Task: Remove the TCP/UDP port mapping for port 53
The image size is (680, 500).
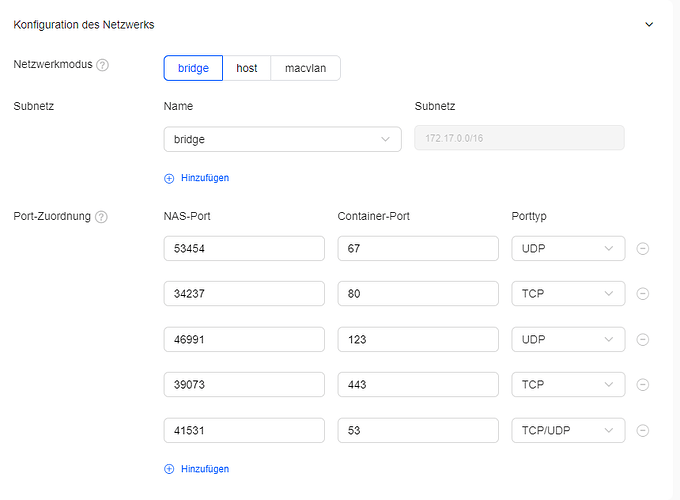Action: pos(643,430)
